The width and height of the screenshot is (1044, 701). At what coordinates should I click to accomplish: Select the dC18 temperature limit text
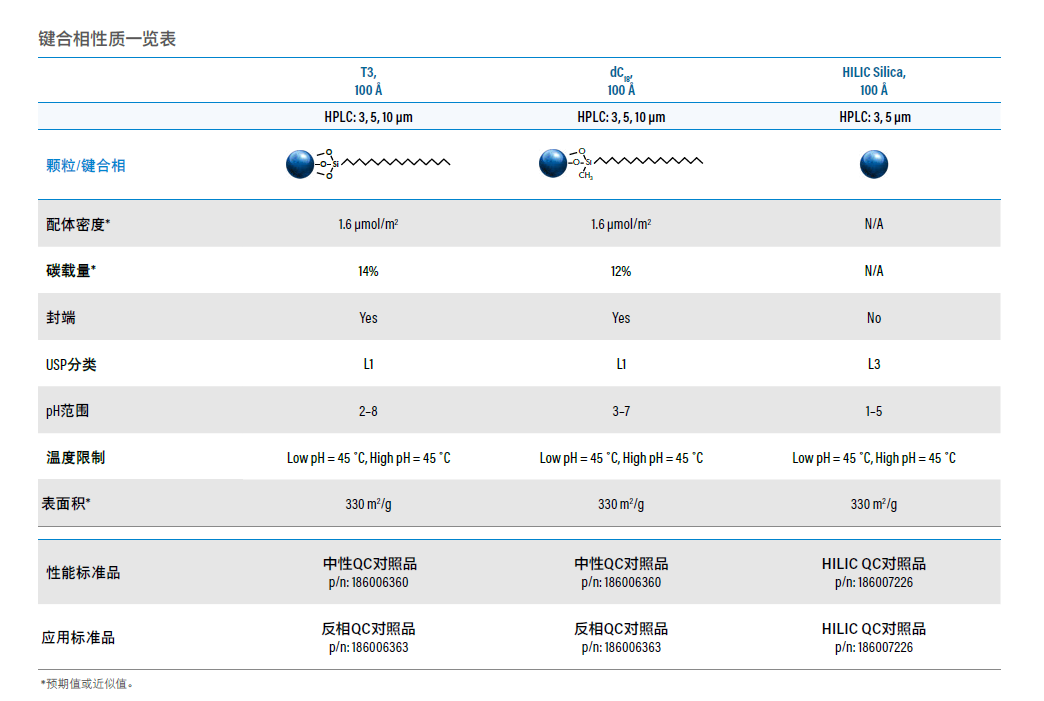(621, 458)
